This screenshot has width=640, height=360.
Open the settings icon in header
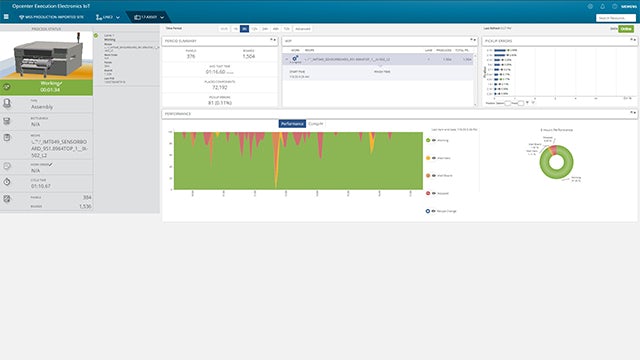(x=590, y=7)
